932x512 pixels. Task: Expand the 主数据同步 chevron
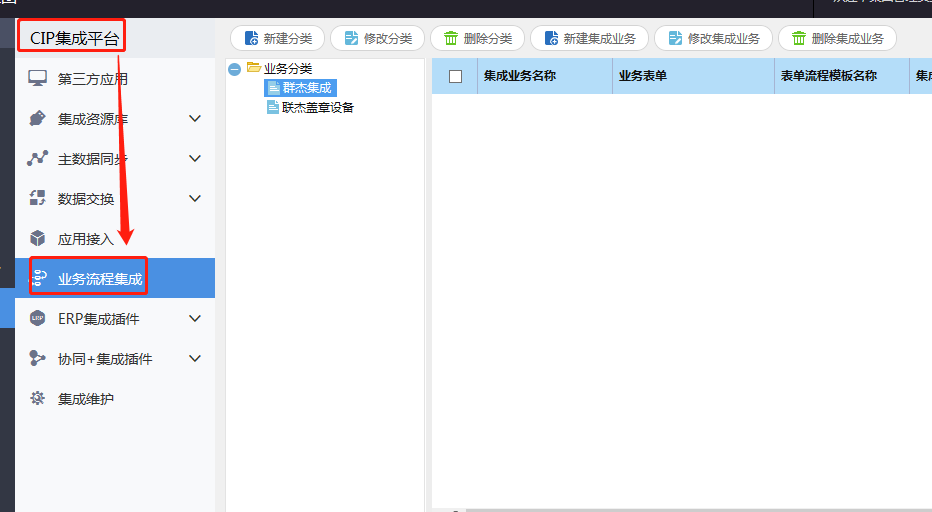pos(194,158)
